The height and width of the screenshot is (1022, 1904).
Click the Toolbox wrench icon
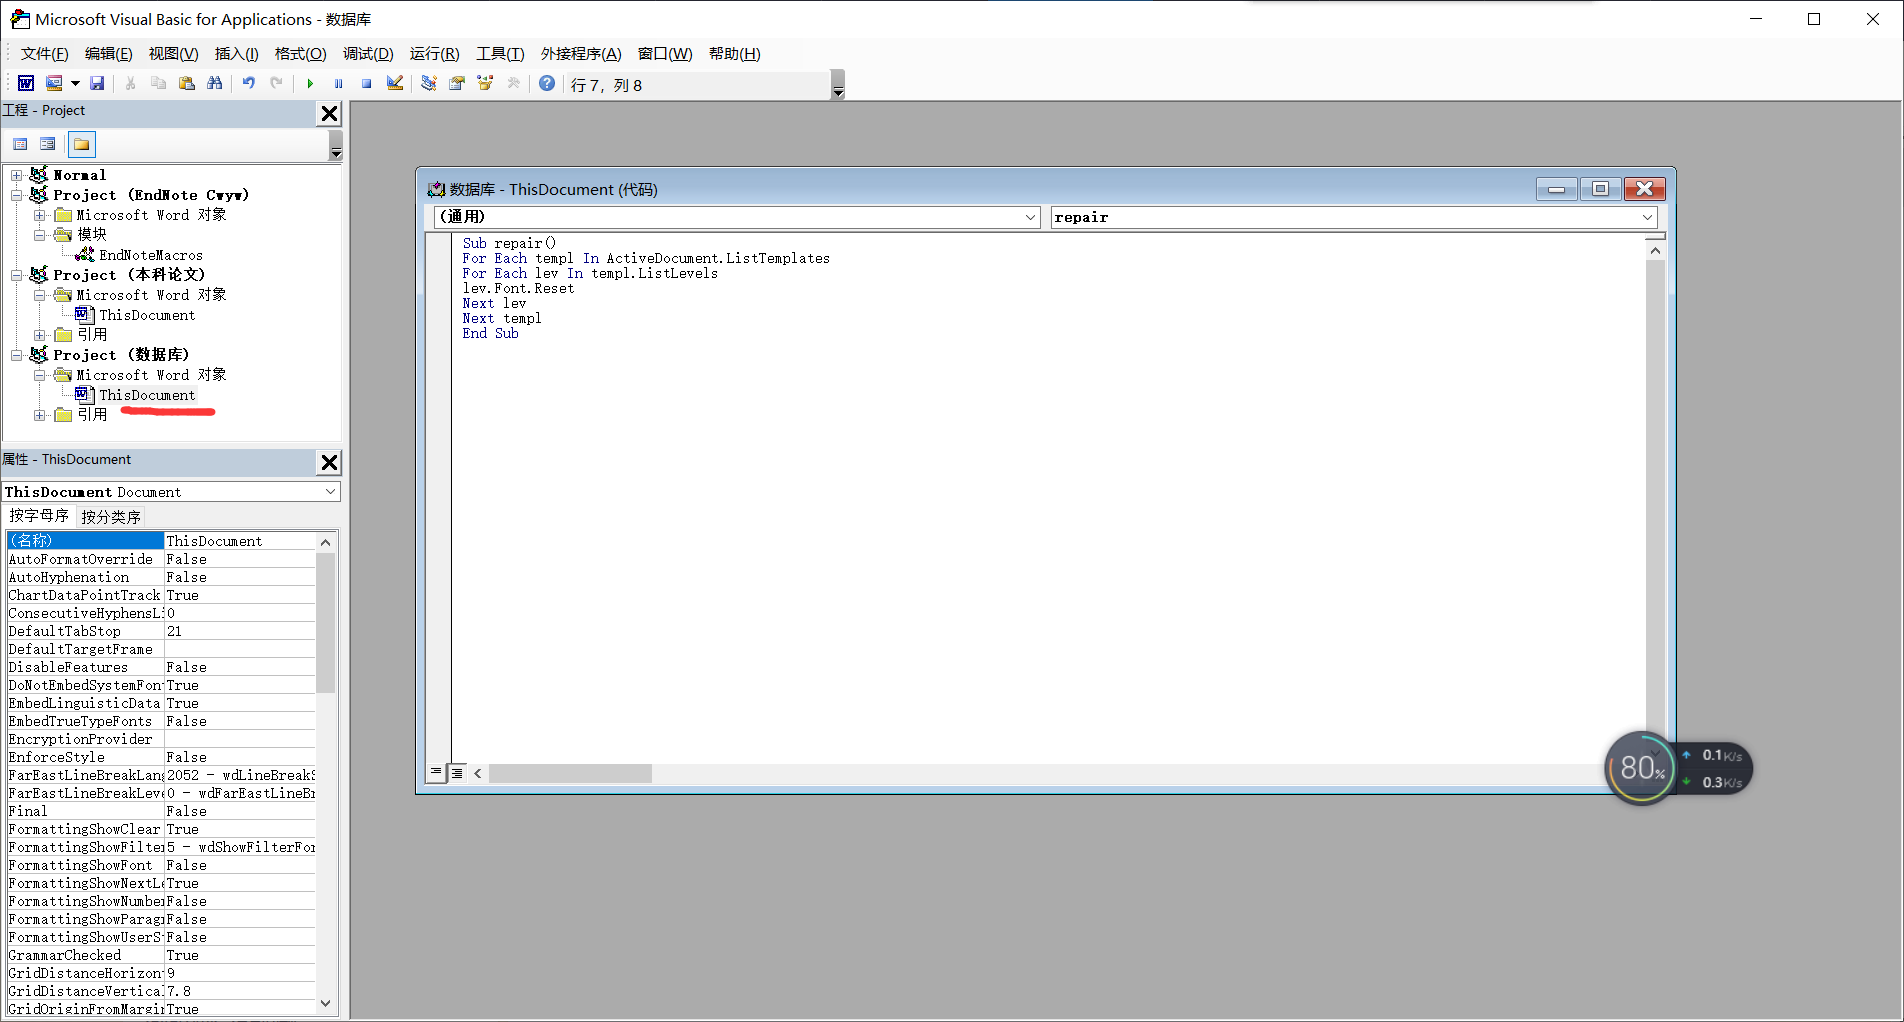[513, 83]
